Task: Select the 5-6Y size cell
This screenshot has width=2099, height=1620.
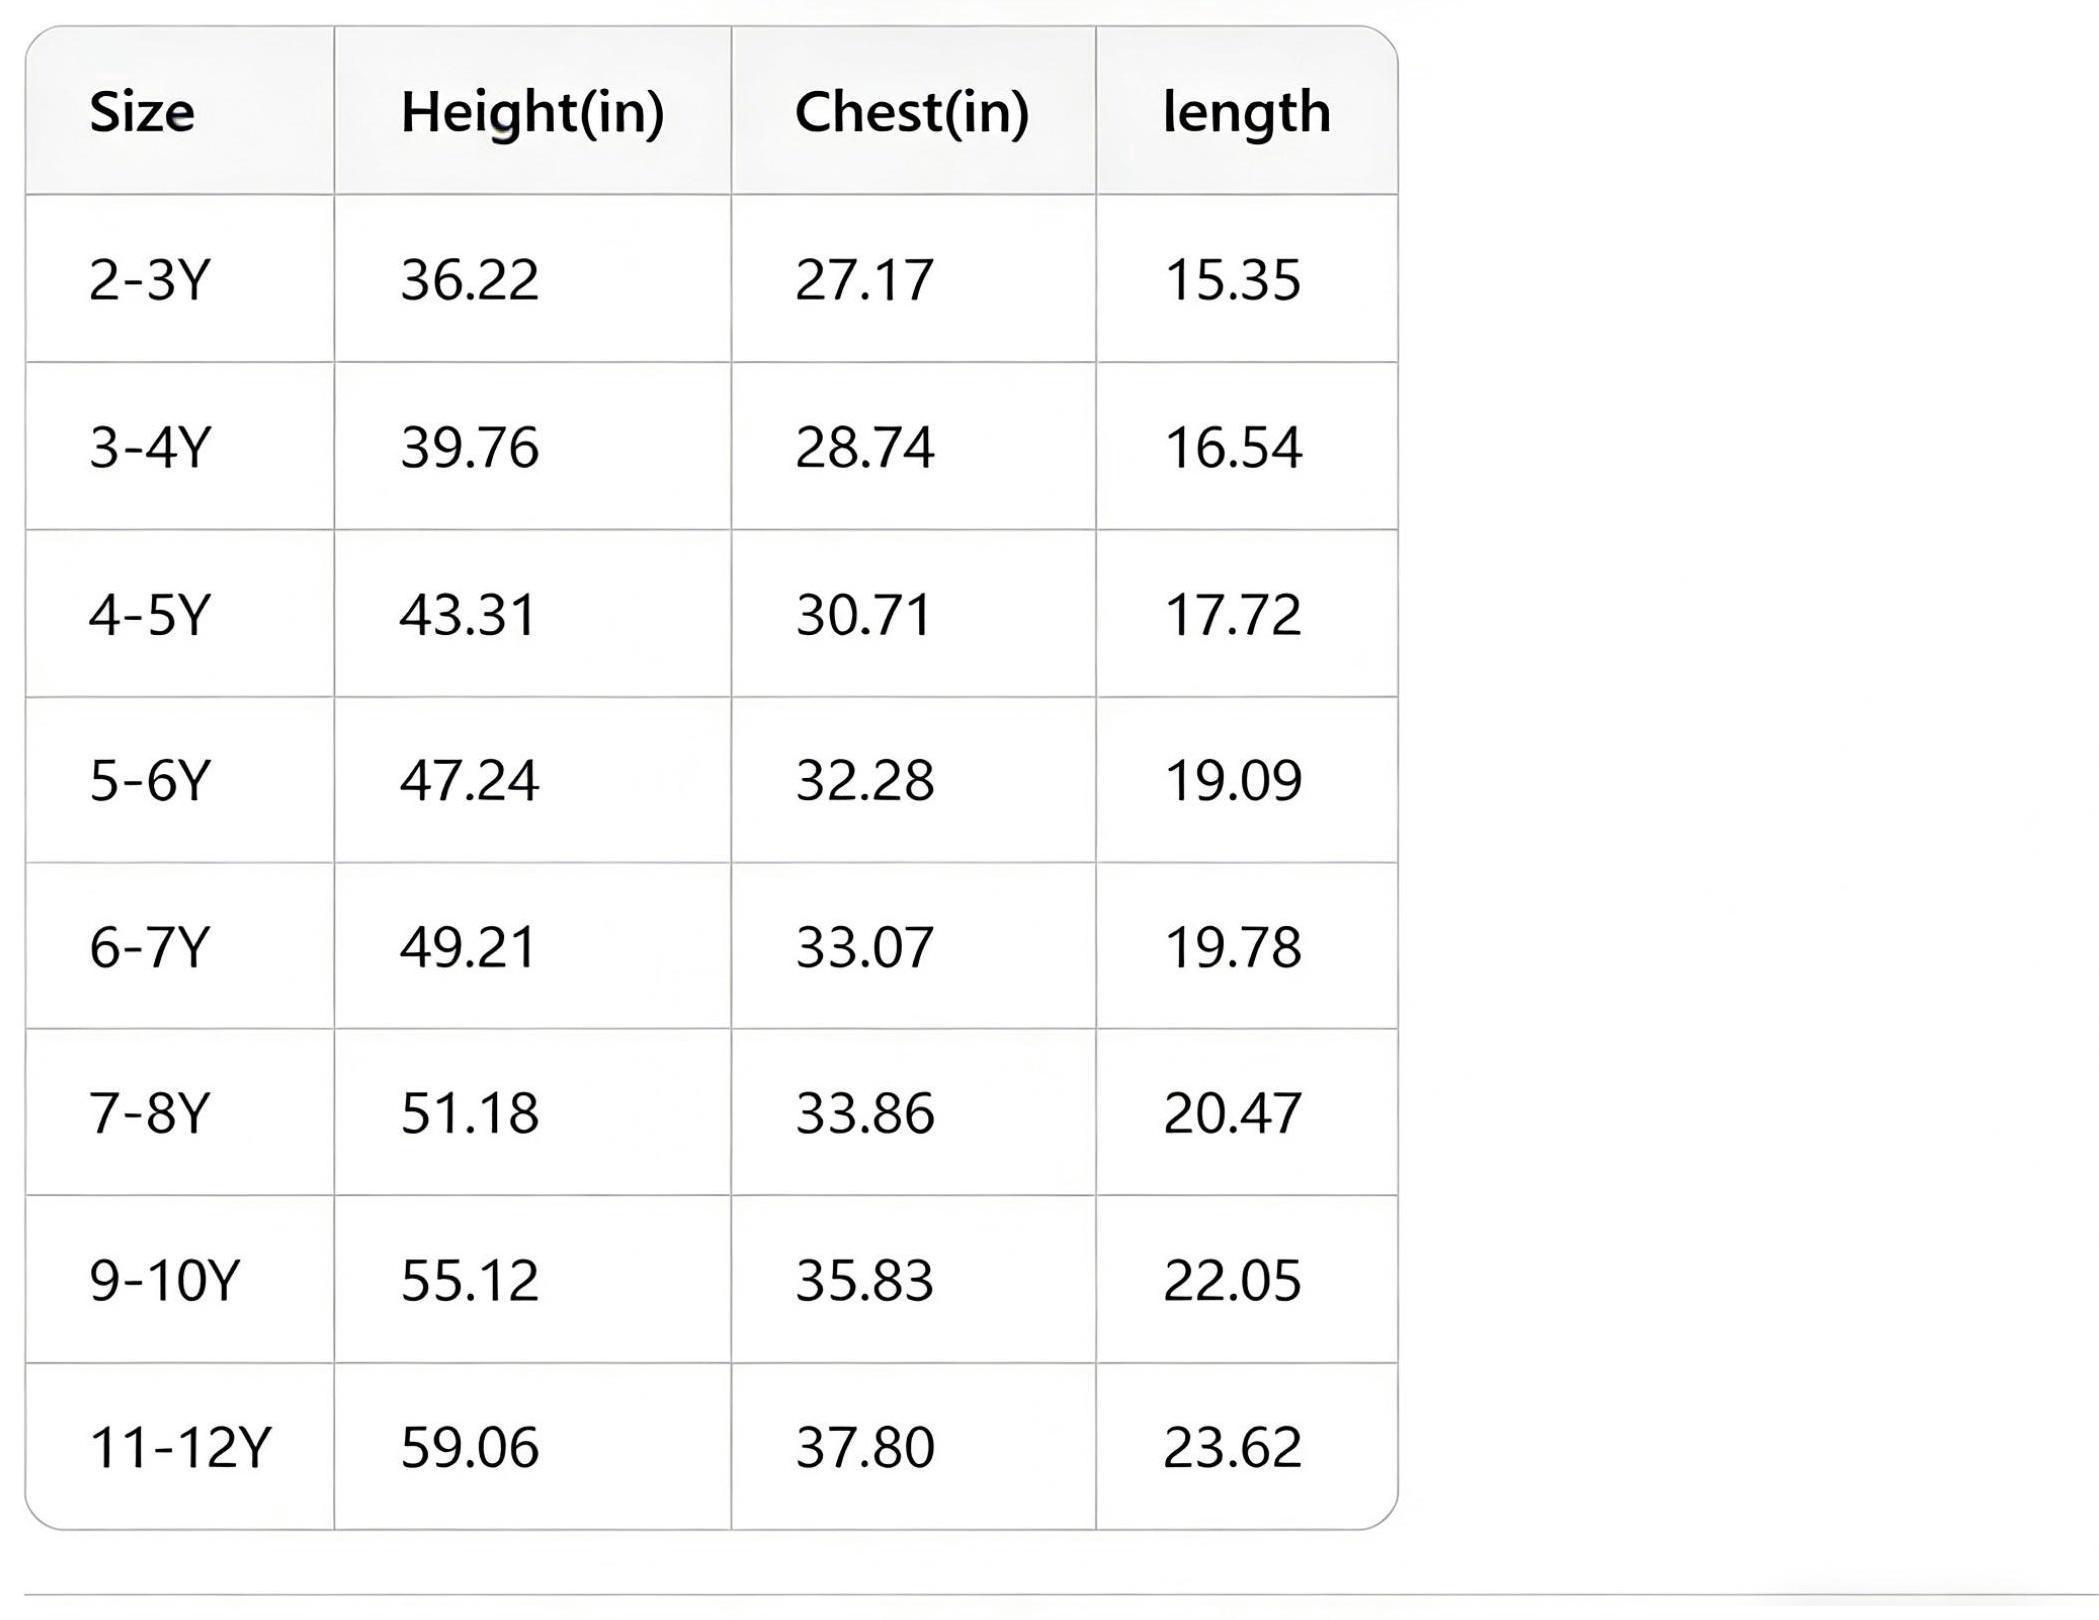Action: 150,781
